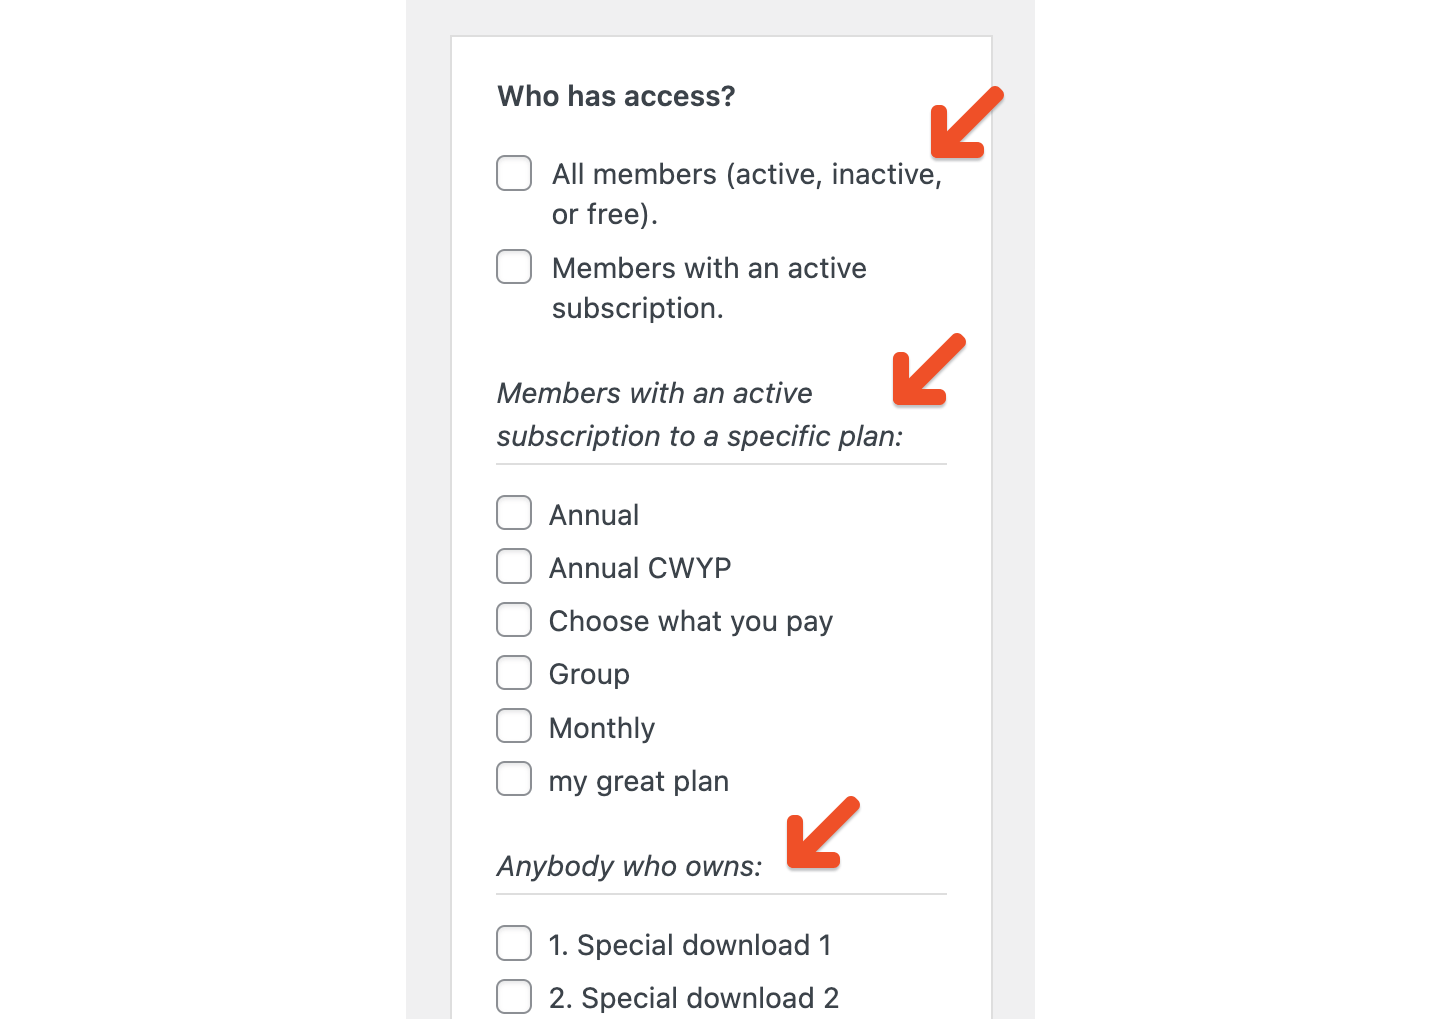Viewport: 1440px width, 1036px height.
Task: Enable the 'Group' plan checkbox
Action: (x=513, y=672)
